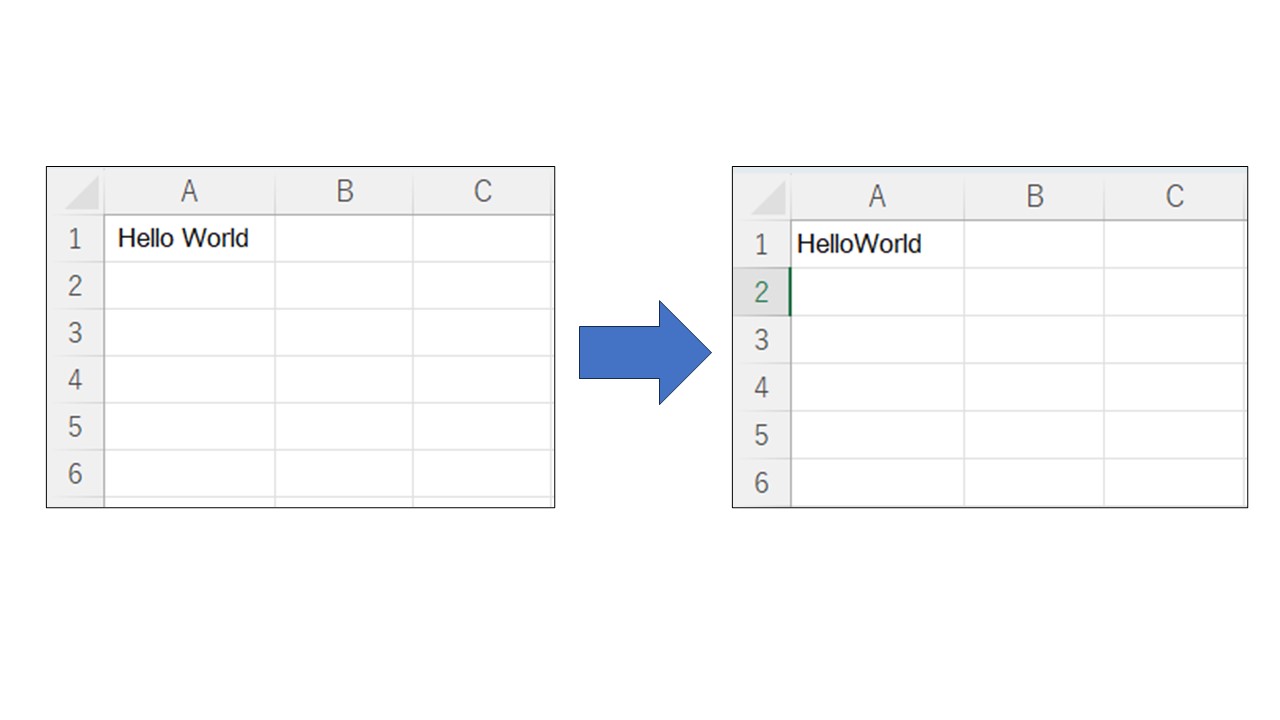Screen dimensions: 1280x720
Task: Select cell containing "Hello World"
Action: (190, 238)
